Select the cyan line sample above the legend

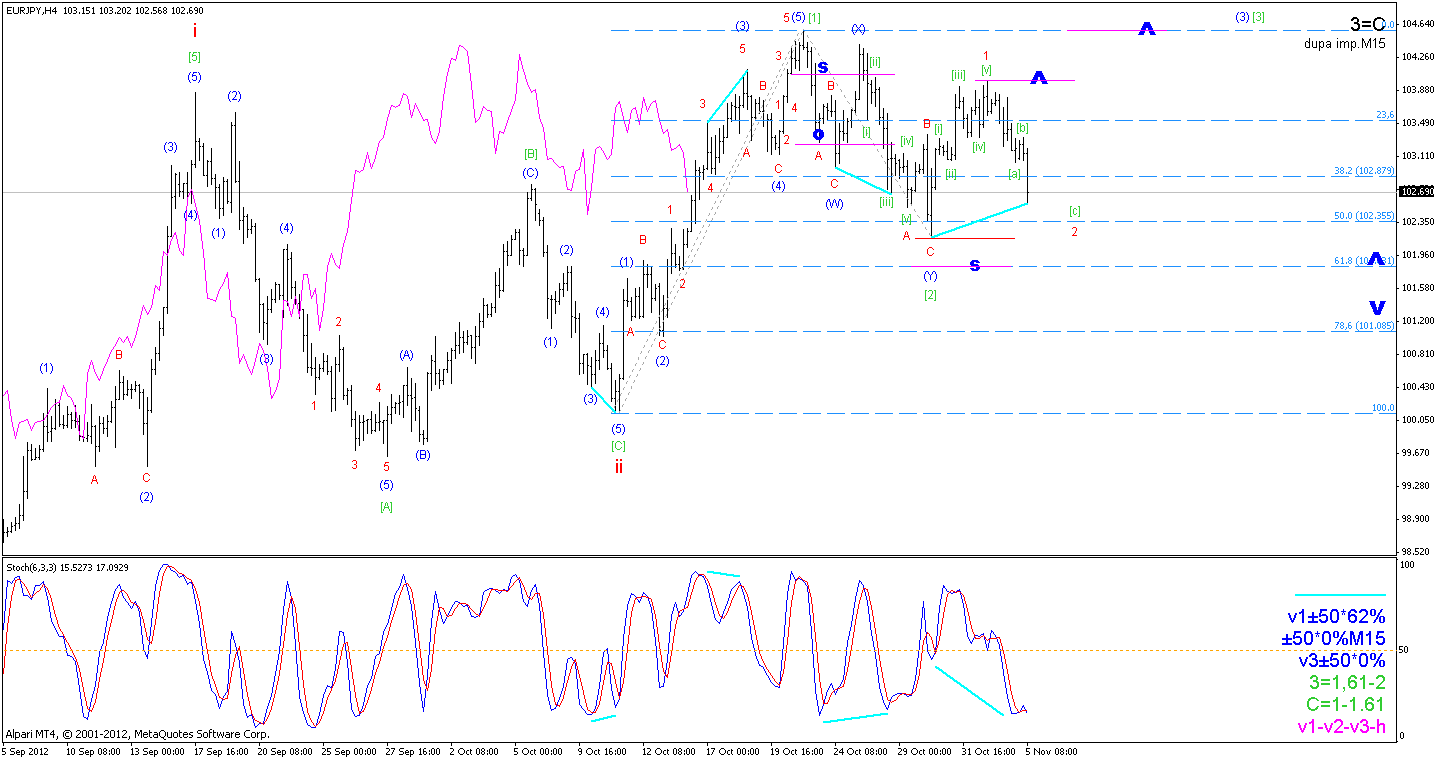point(1340,595)
